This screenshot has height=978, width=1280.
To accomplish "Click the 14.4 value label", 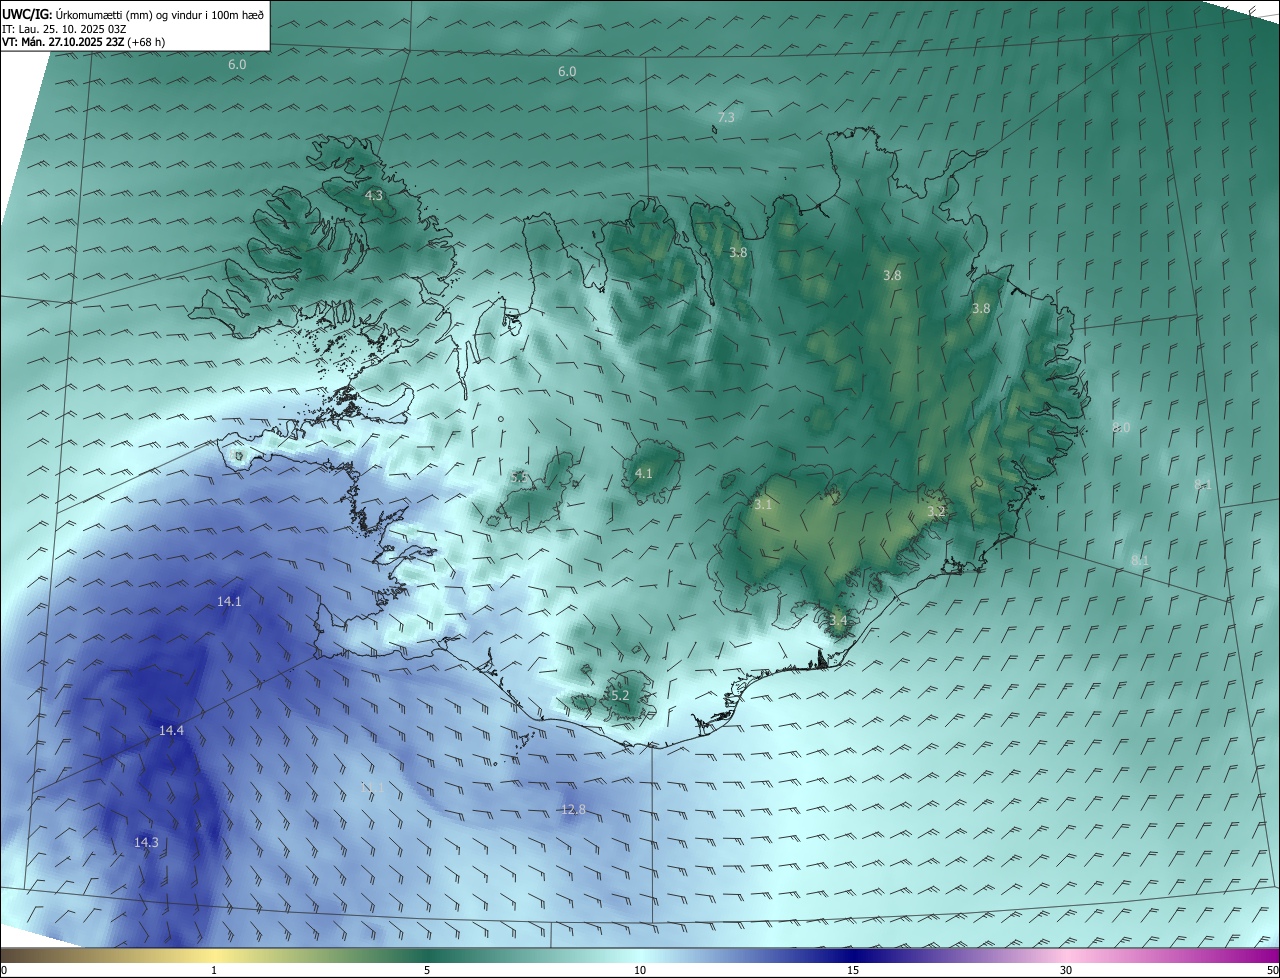I will coord(171,731).
